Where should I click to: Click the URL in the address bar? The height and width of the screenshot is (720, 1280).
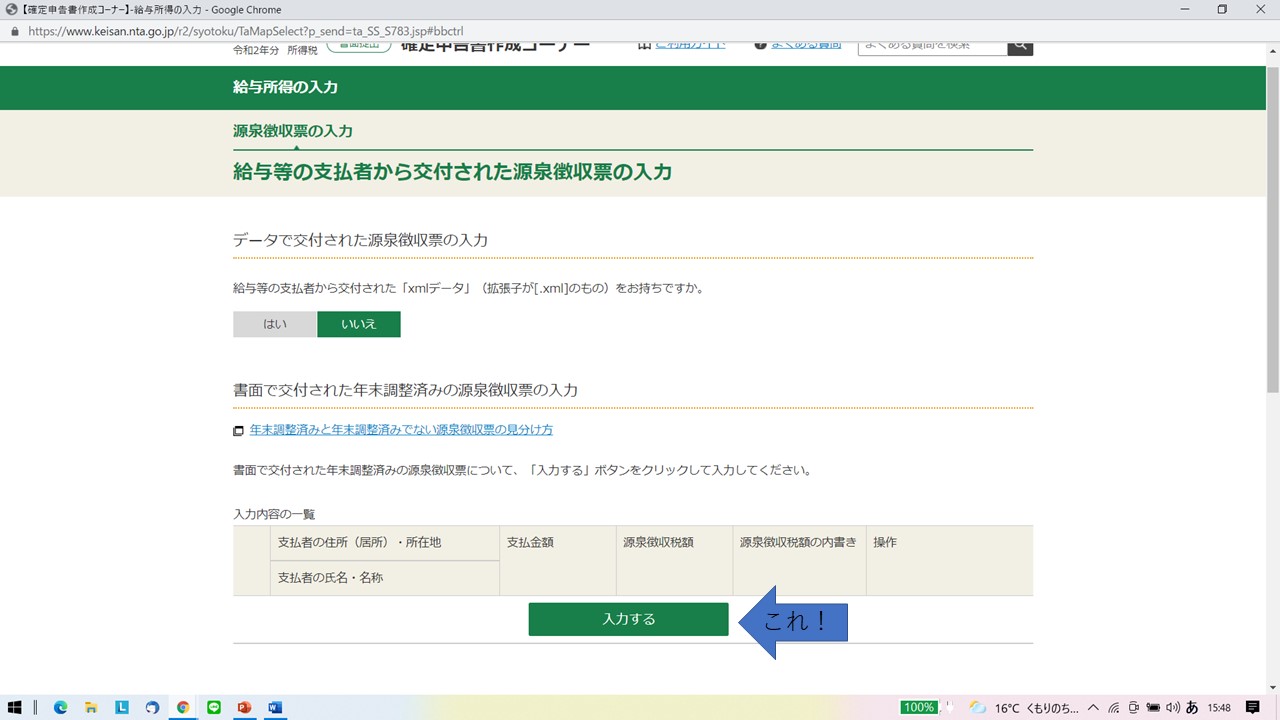click(246, 31)
